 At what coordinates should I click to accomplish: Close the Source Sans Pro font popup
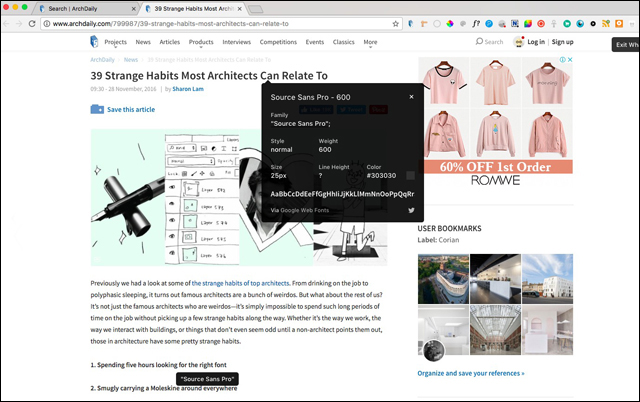(411, 97)
